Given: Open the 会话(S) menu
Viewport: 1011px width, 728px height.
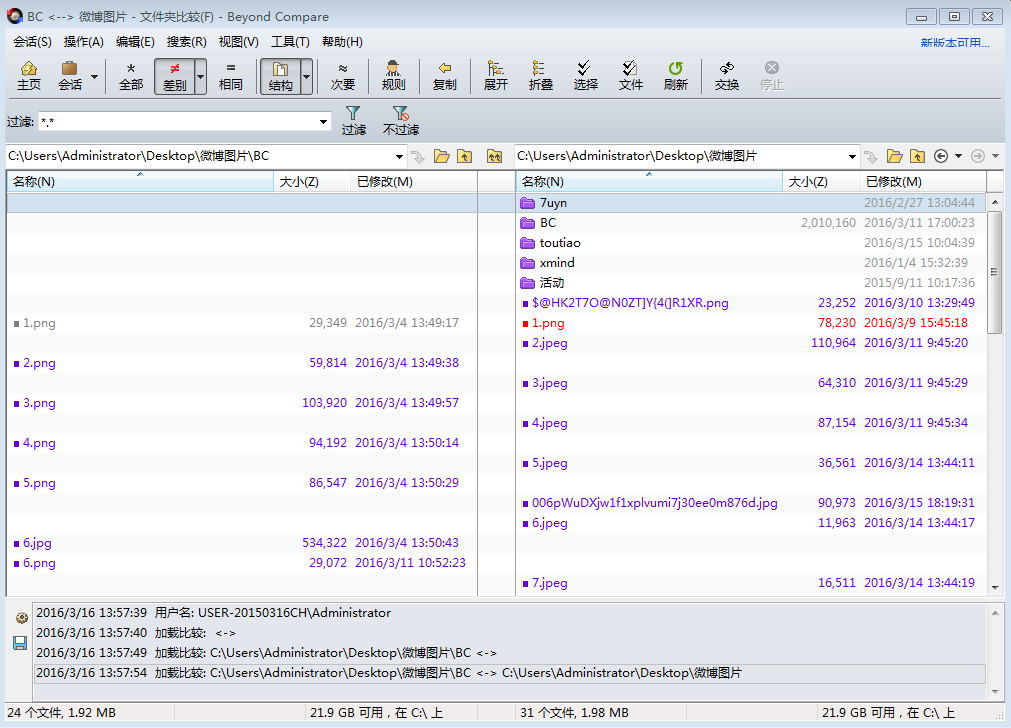Looking at the screenshot, I should (x=31, y=41).
